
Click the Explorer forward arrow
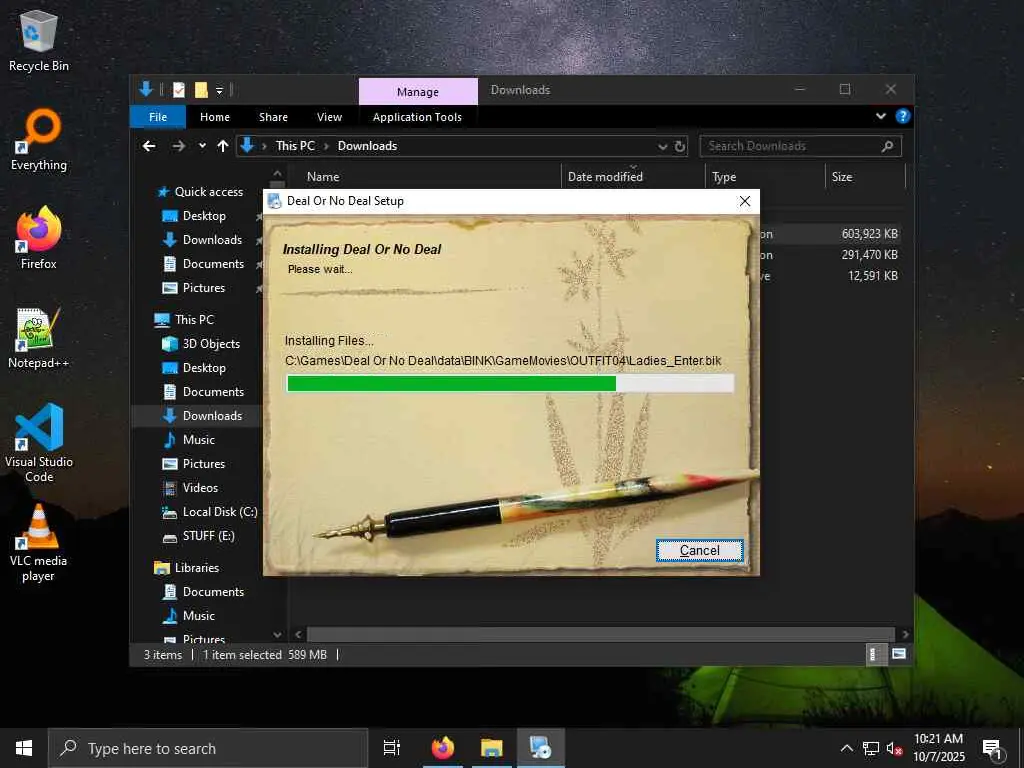[178, 146]
